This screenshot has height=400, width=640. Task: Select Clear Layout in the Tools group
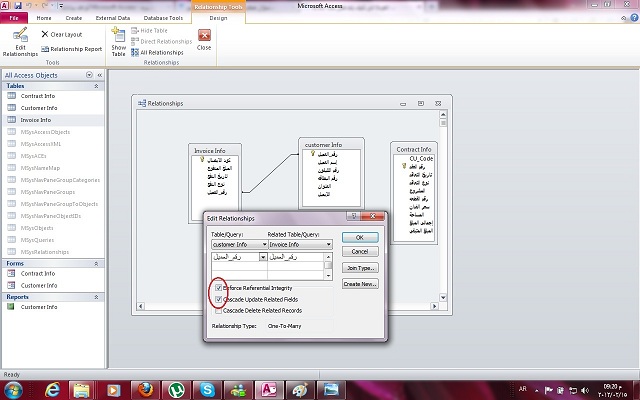click(x=62, y=34)
